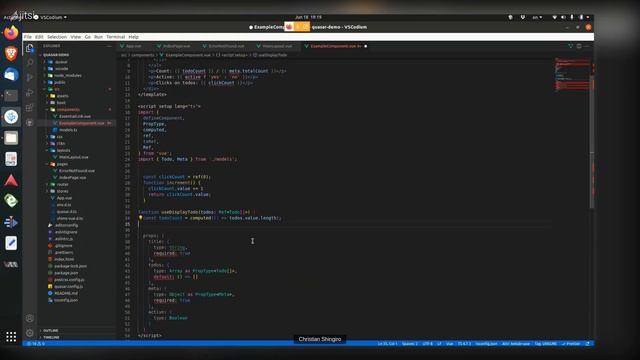Viewport: 640px width, 360px height.
Task: Open tsconfig.json in the explorer
Action: click(66, 300)
